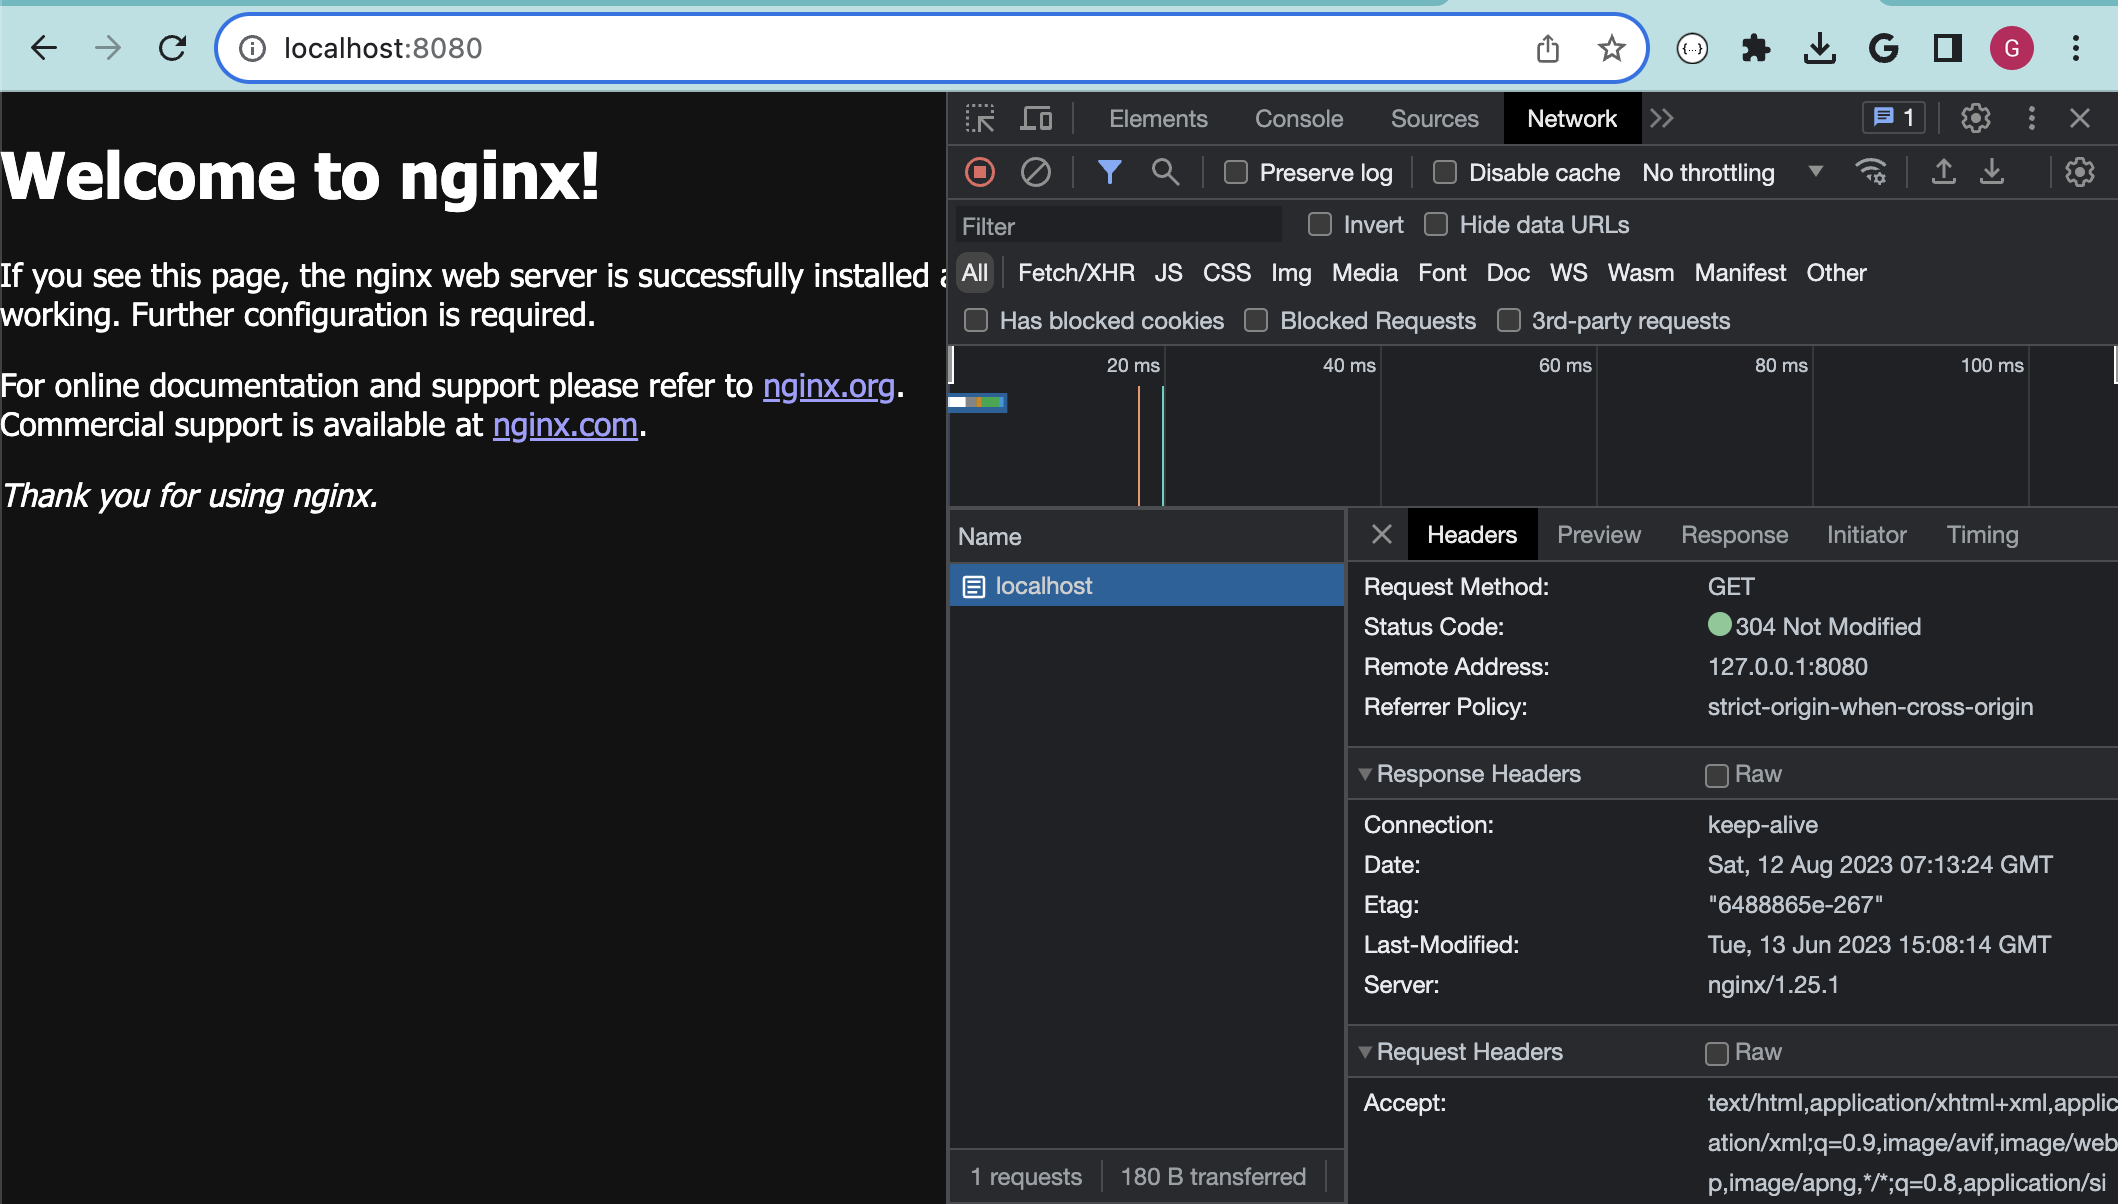
Task: Collapse the Response Headers section
Action: [1366, 773]
